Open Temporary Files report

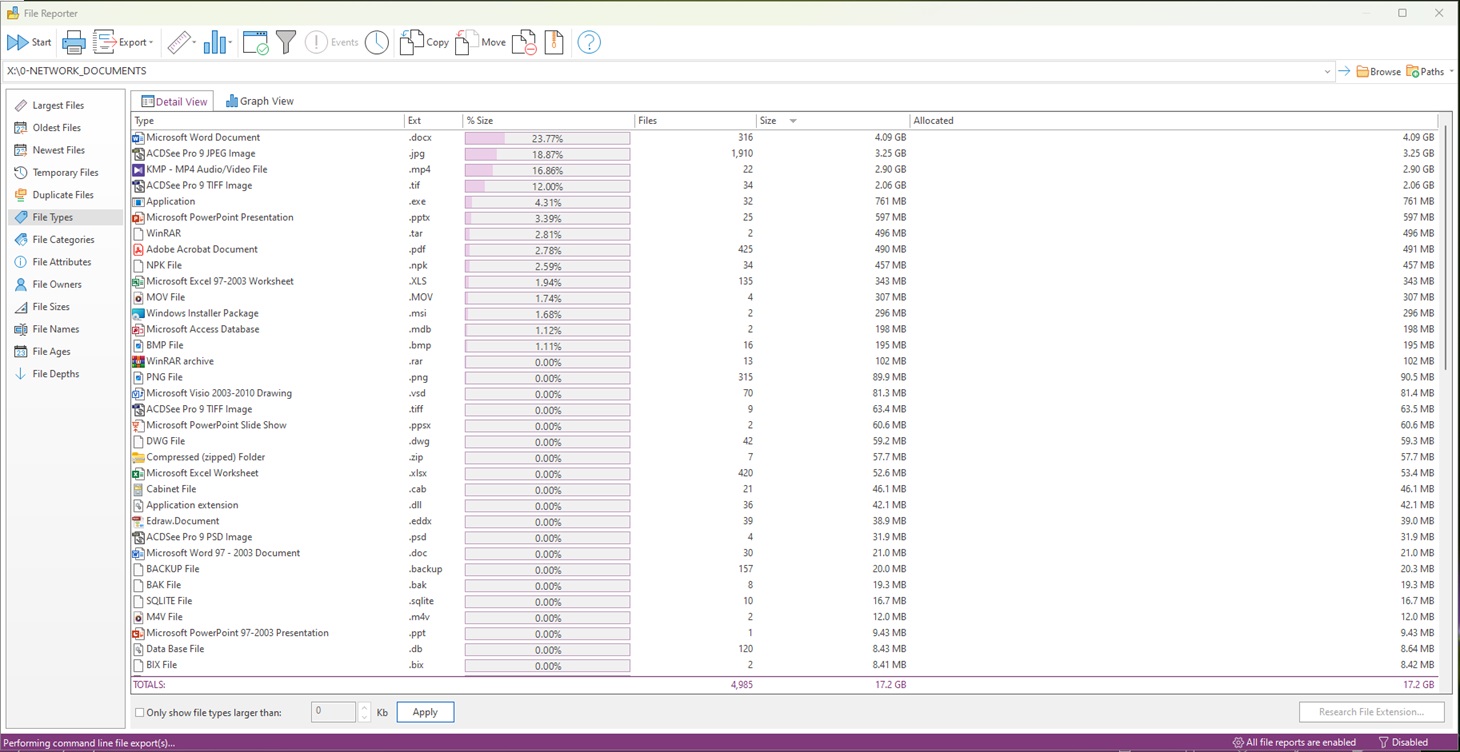click(65, 172)
